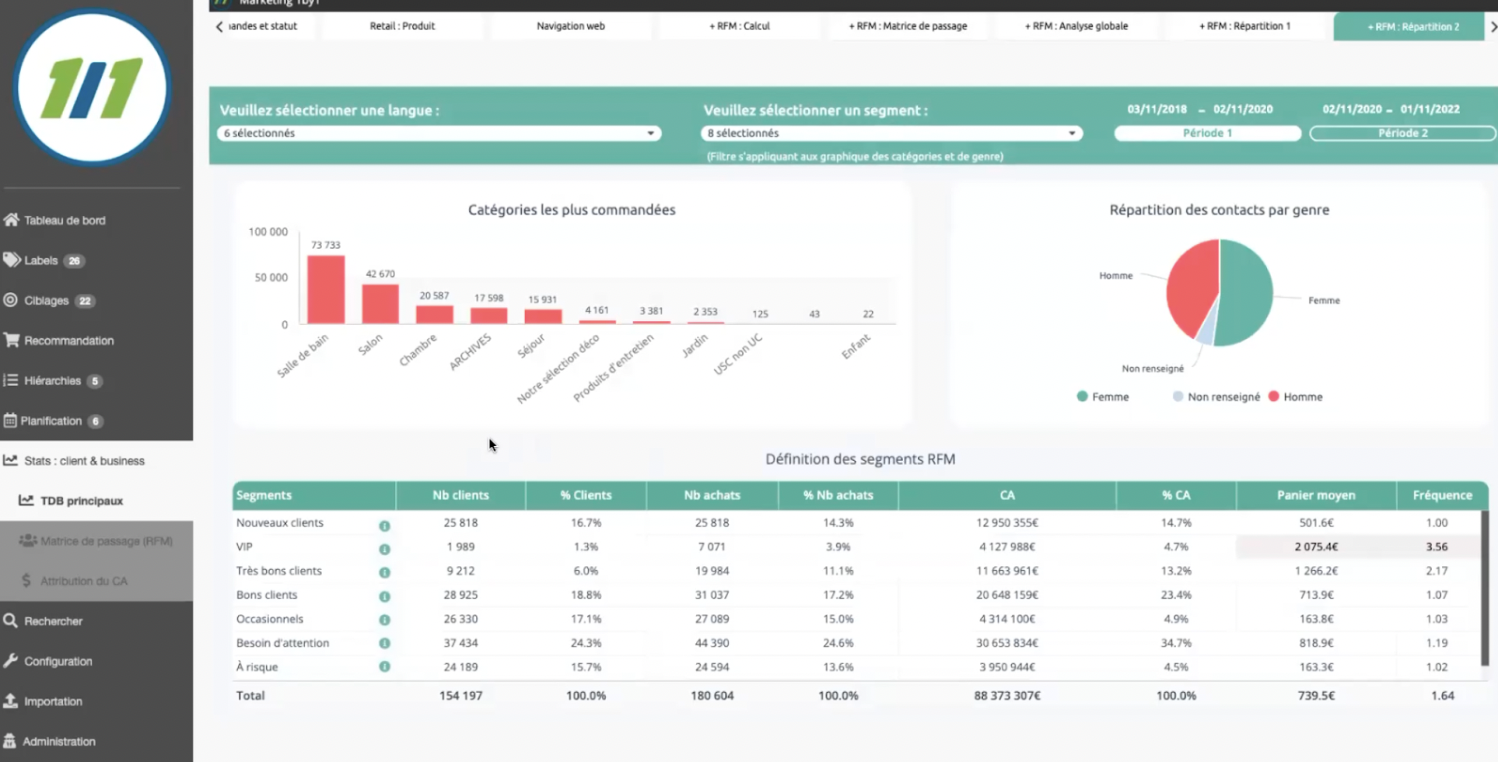Click the Femme slice of the pie
The height and width of the screenshot is (762, 1498).
[x=1245, y=295]
